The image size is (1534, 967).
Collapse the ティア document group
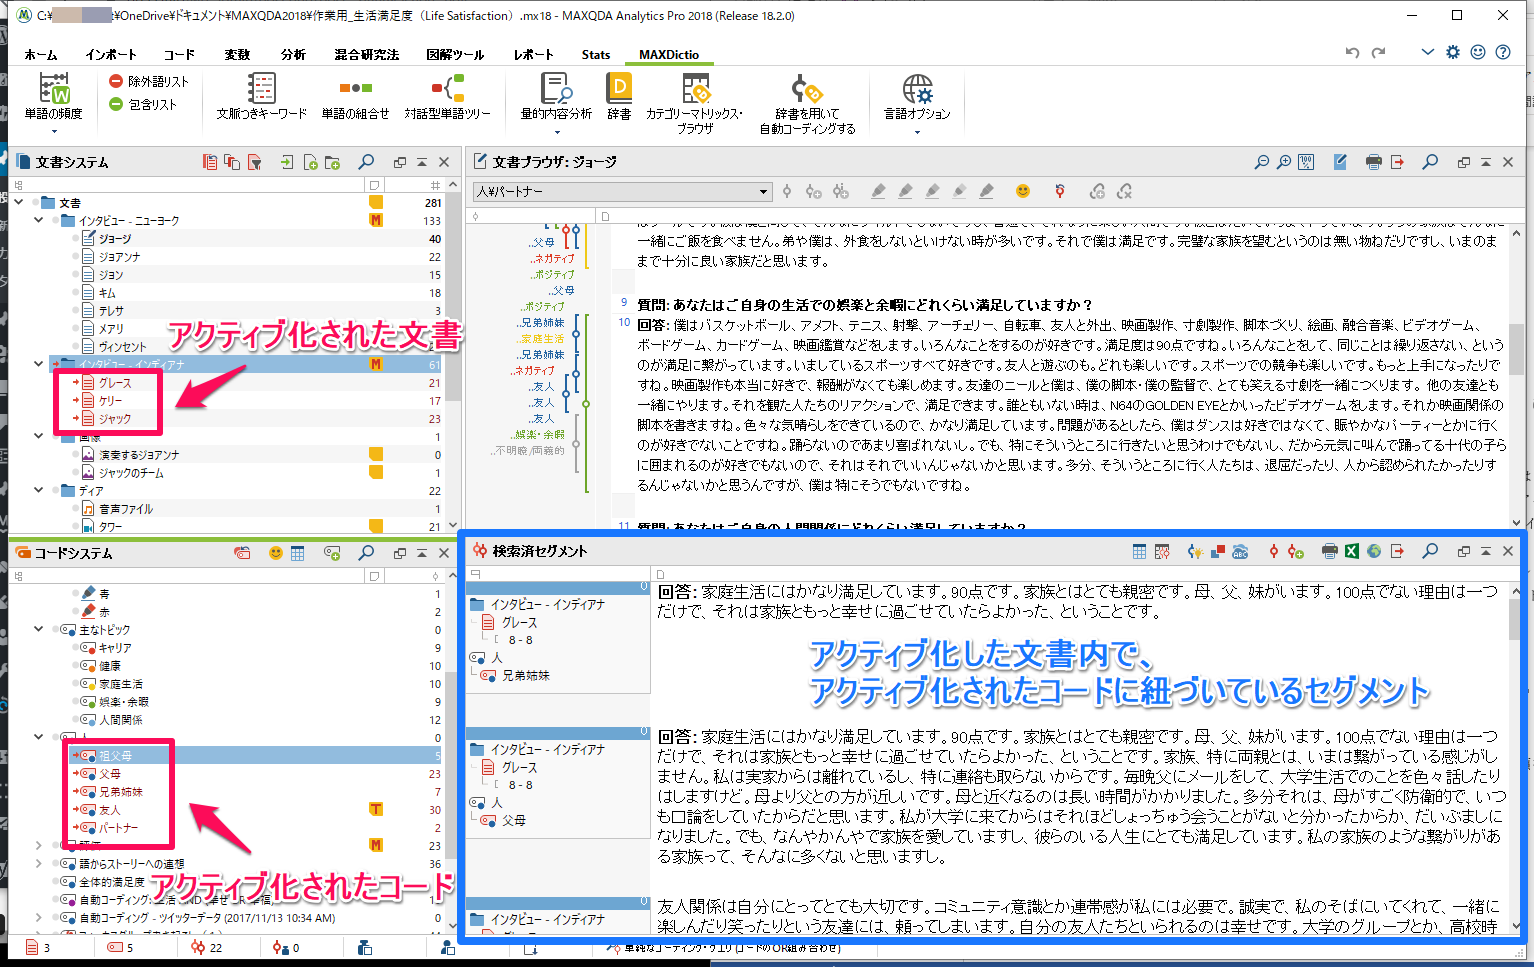click(x=38, y=490)
